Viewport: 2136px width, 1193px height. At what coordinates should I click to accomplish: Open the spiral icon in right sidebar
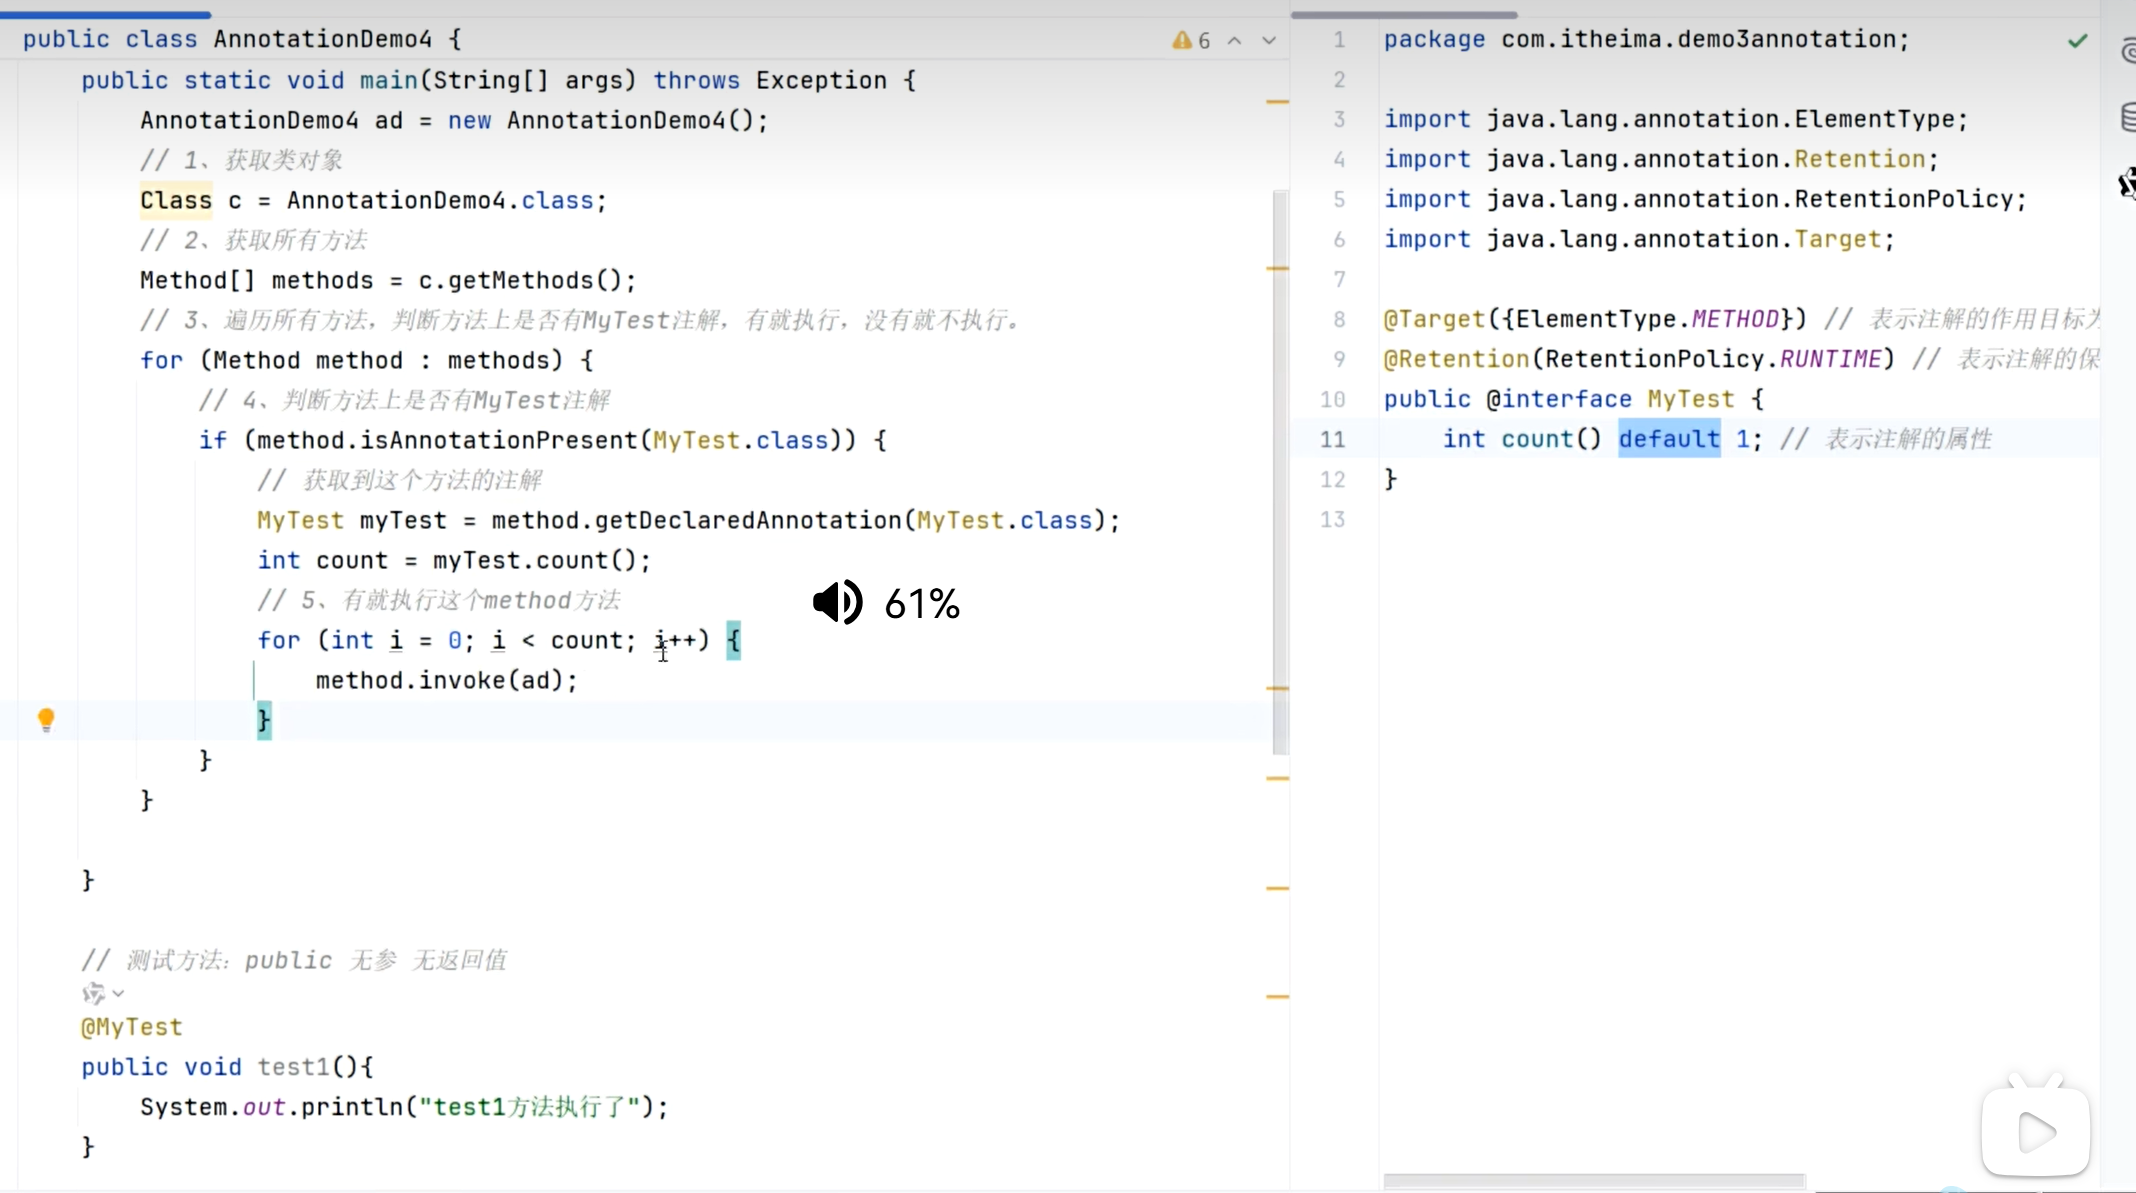2128,50
